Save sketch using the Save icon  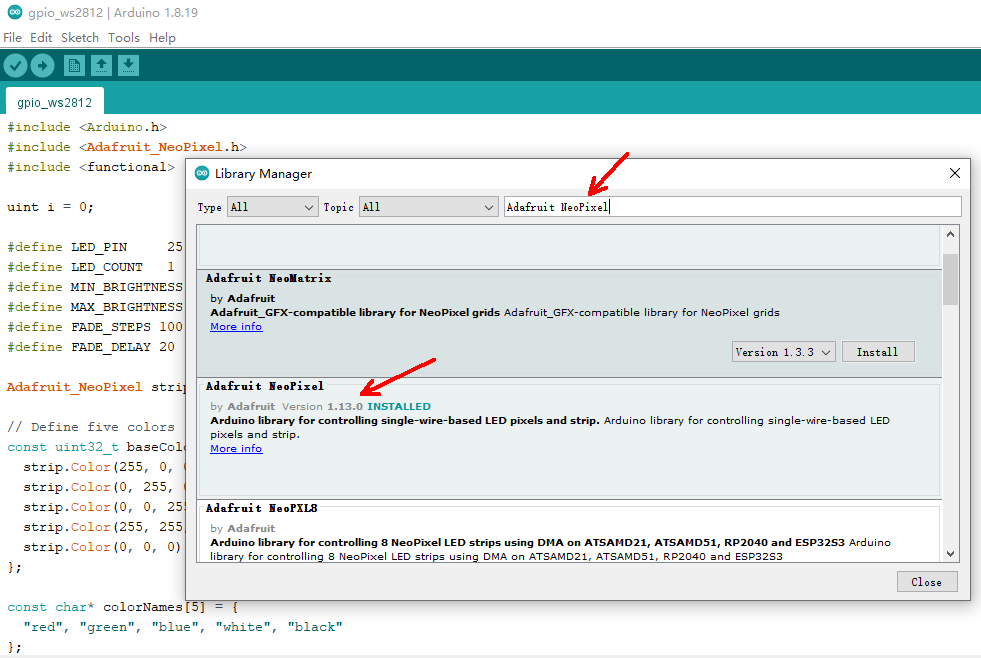[x=128, y=65]
